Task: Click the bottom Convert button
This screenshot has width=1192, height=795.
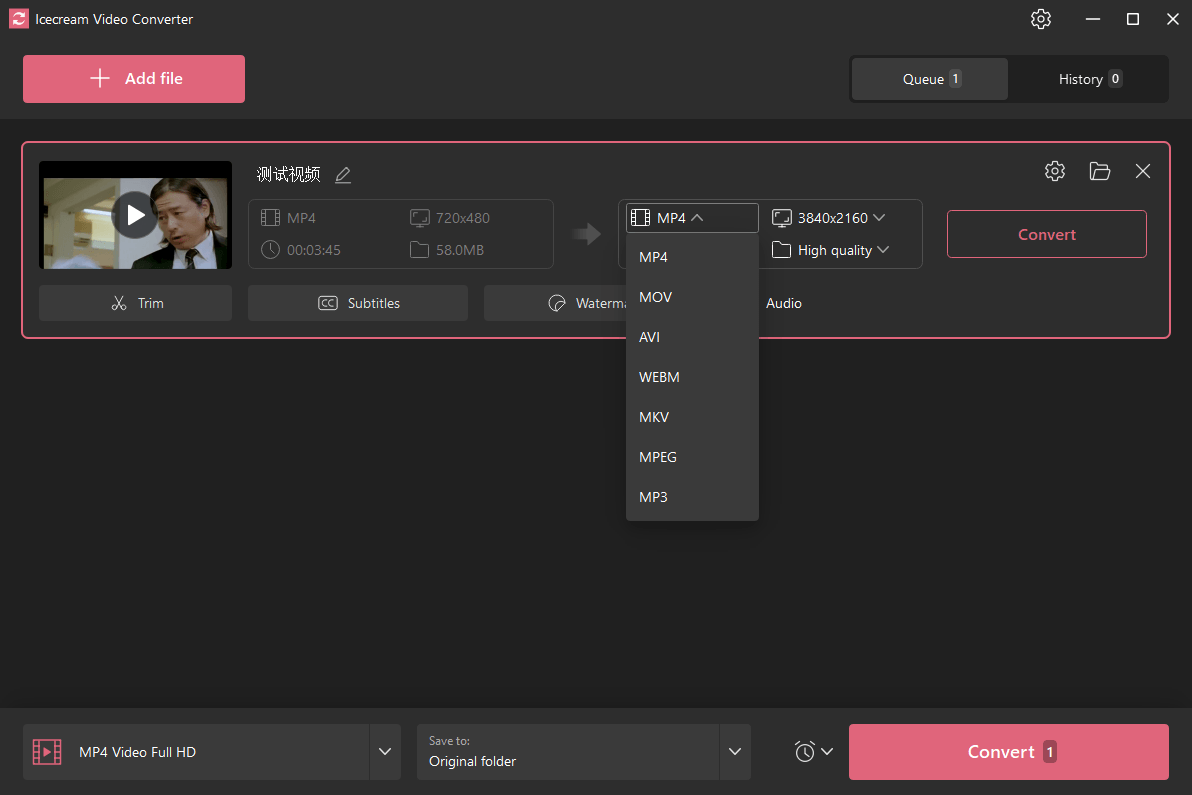Action: 1008,751
